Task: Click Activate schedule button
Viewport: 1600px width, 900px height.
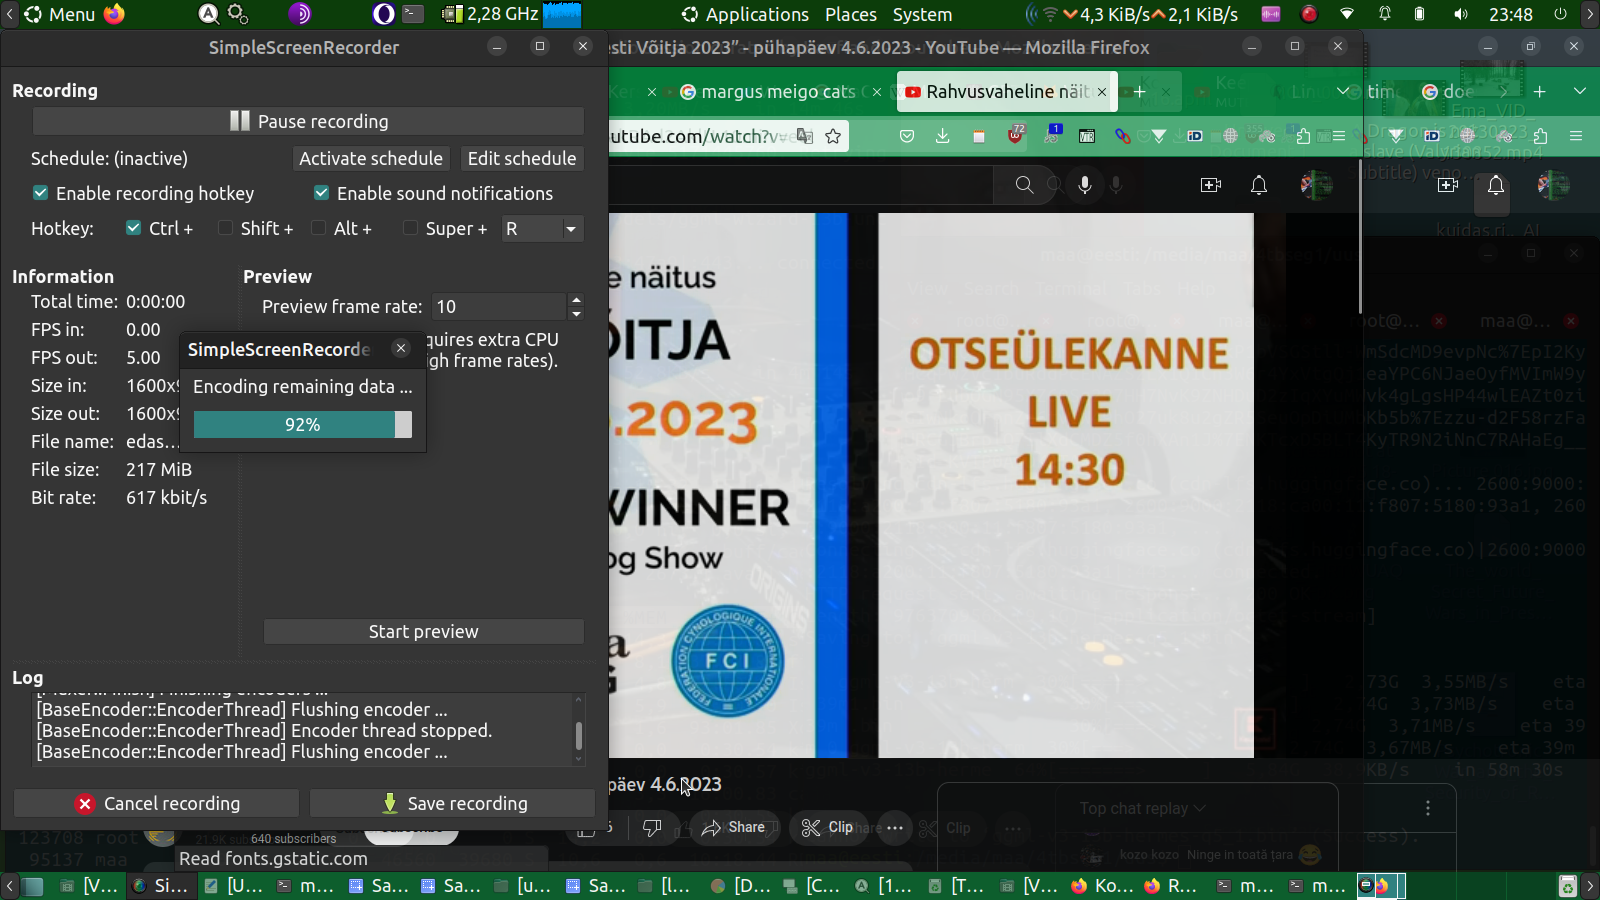Action: [x=371, y=158]
